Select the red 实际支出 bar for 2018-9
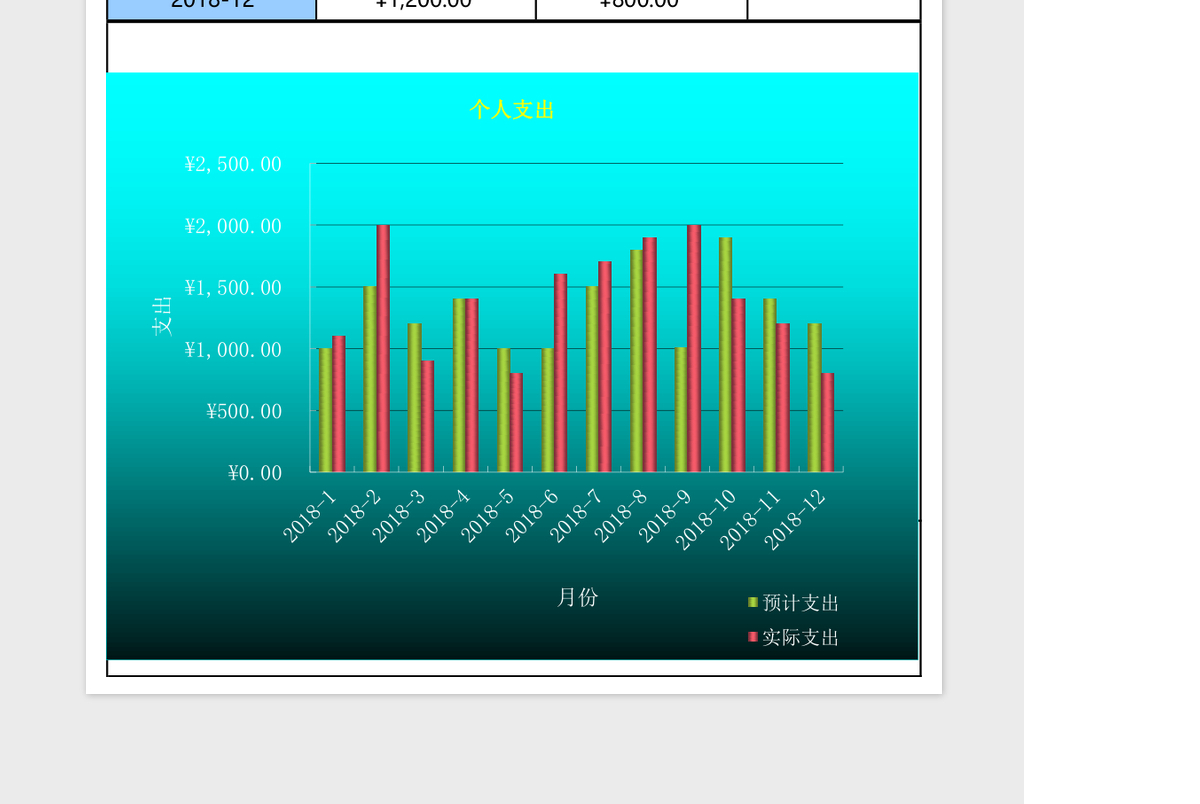This screenshot has width=1200, height=804. pos(694,348)
